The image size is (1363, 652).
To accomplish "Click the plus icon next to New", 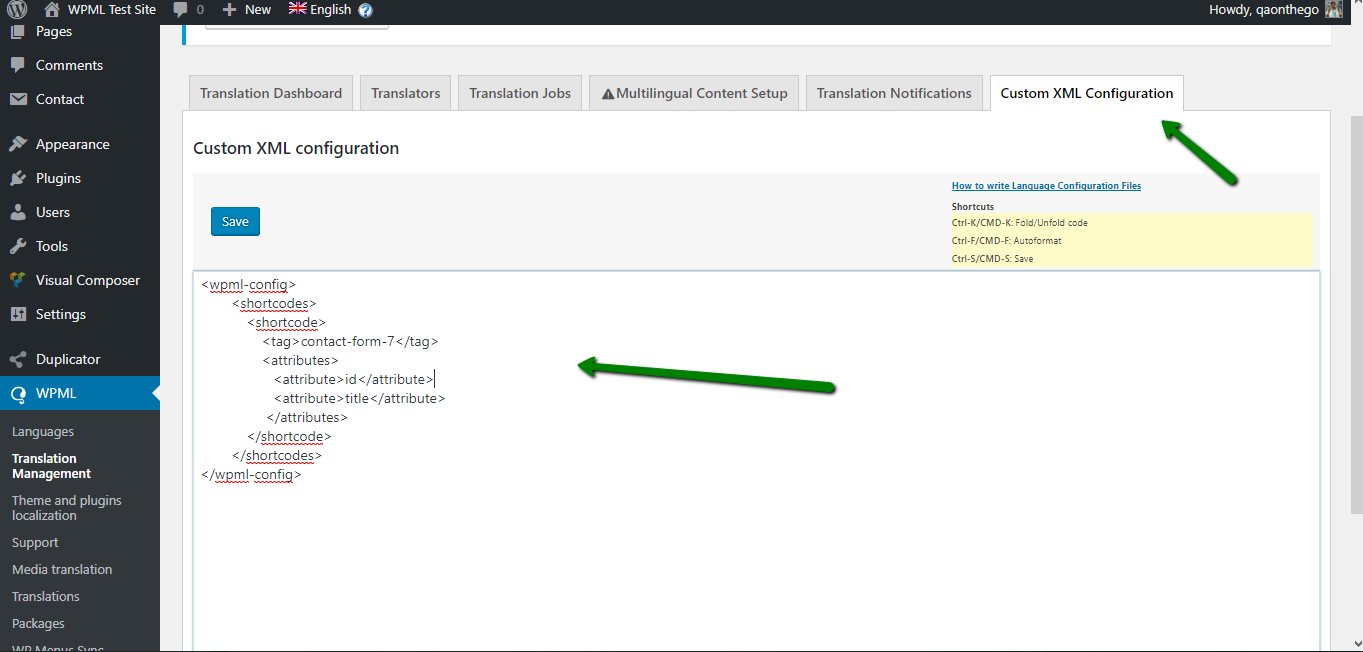I will tap(229, 9).
